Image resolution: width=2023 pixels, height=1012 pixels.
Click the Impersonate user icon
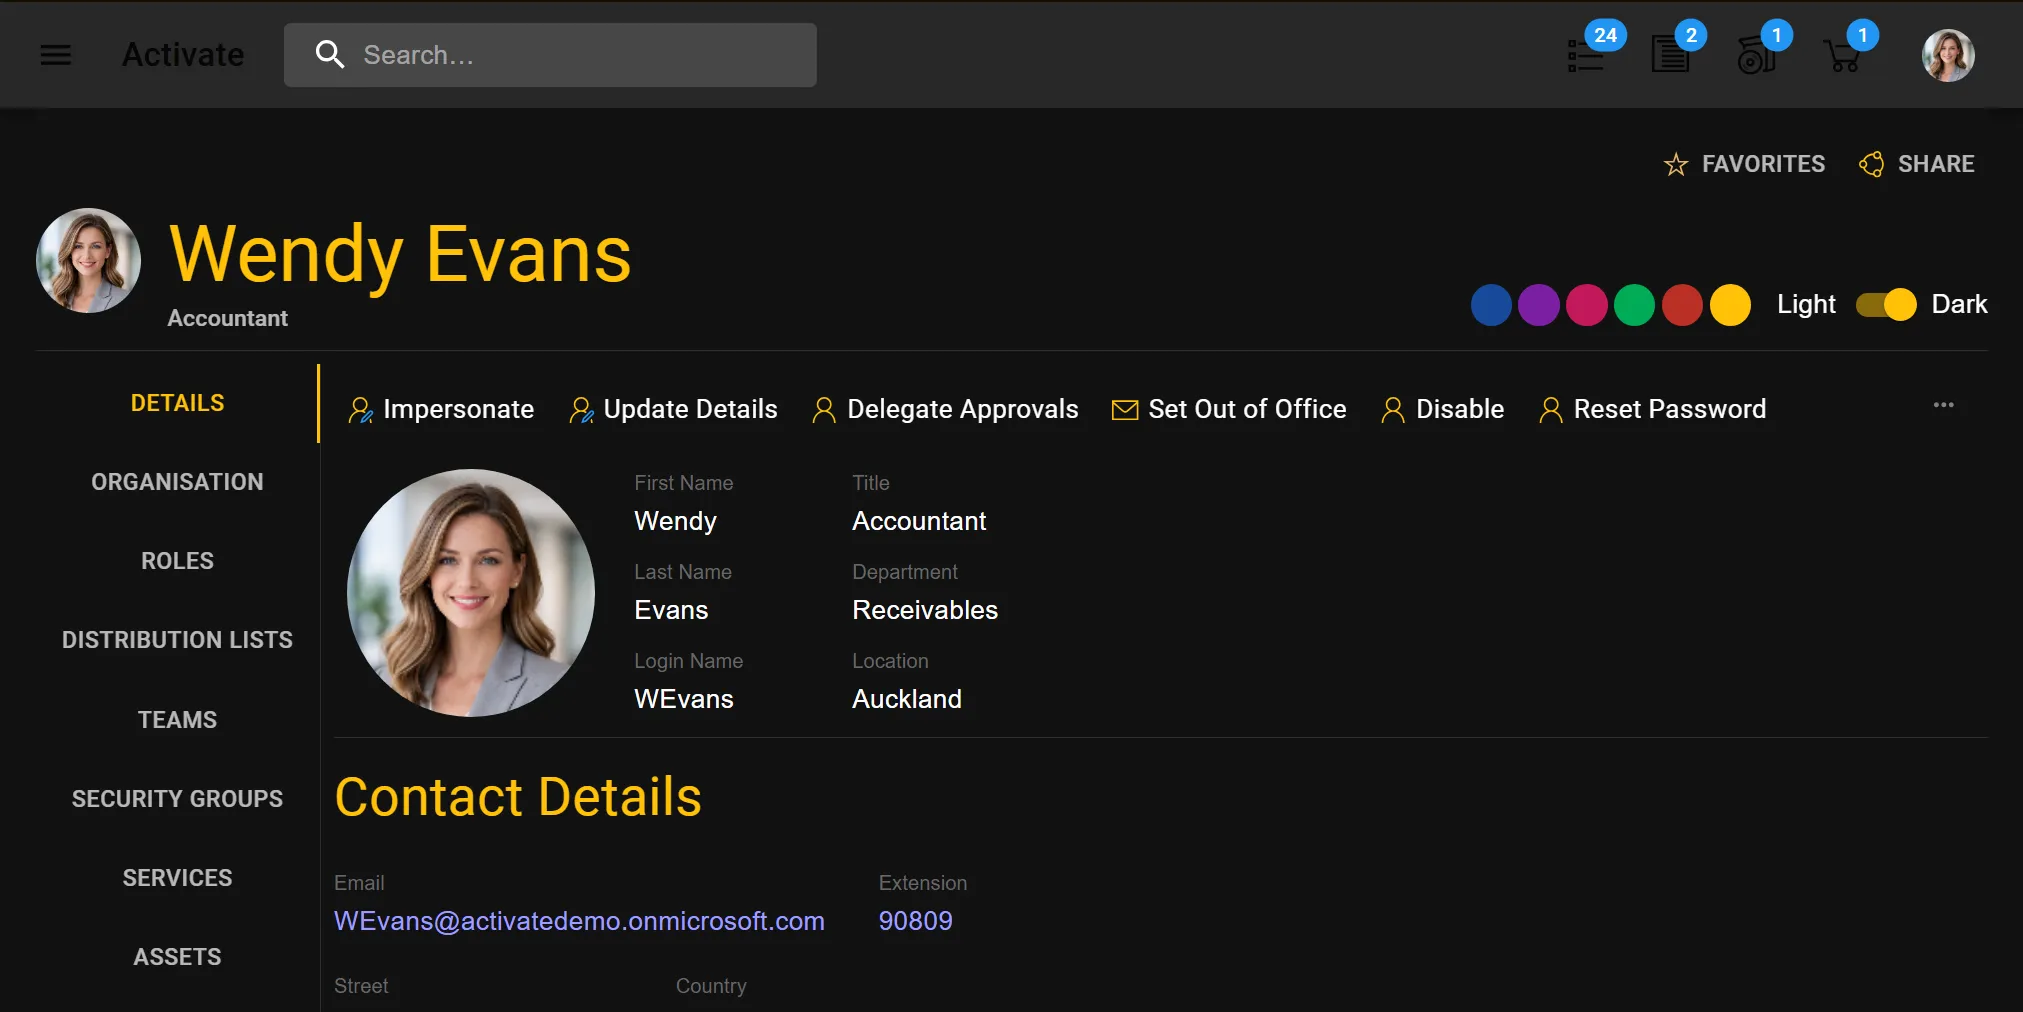click(x=360, y=410)
